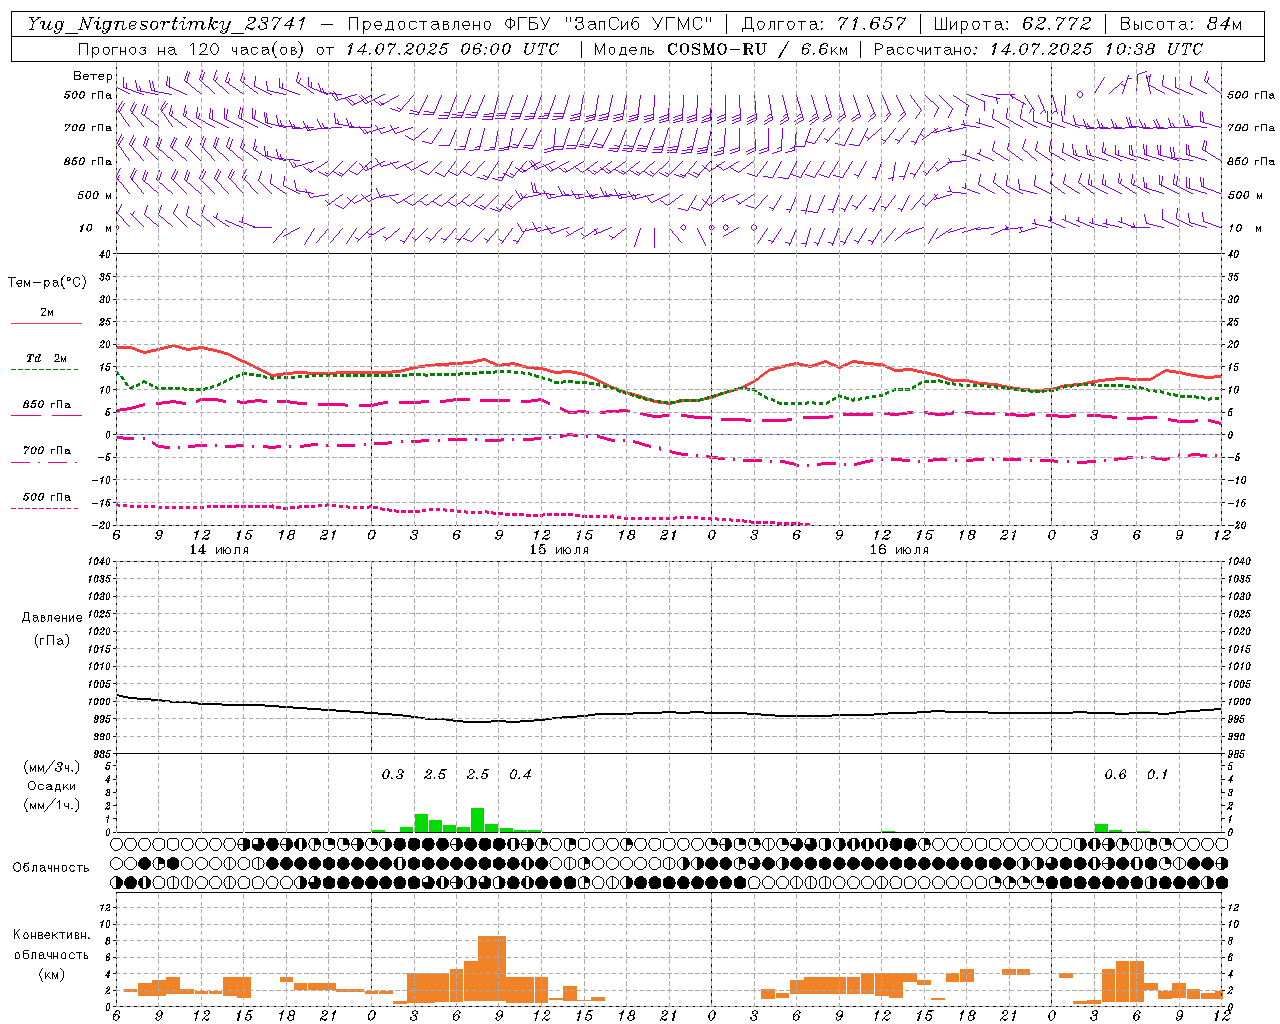The image size is (1280, 1024).
Task: Click the Ветер panel label
Action: tap(92, 76)
